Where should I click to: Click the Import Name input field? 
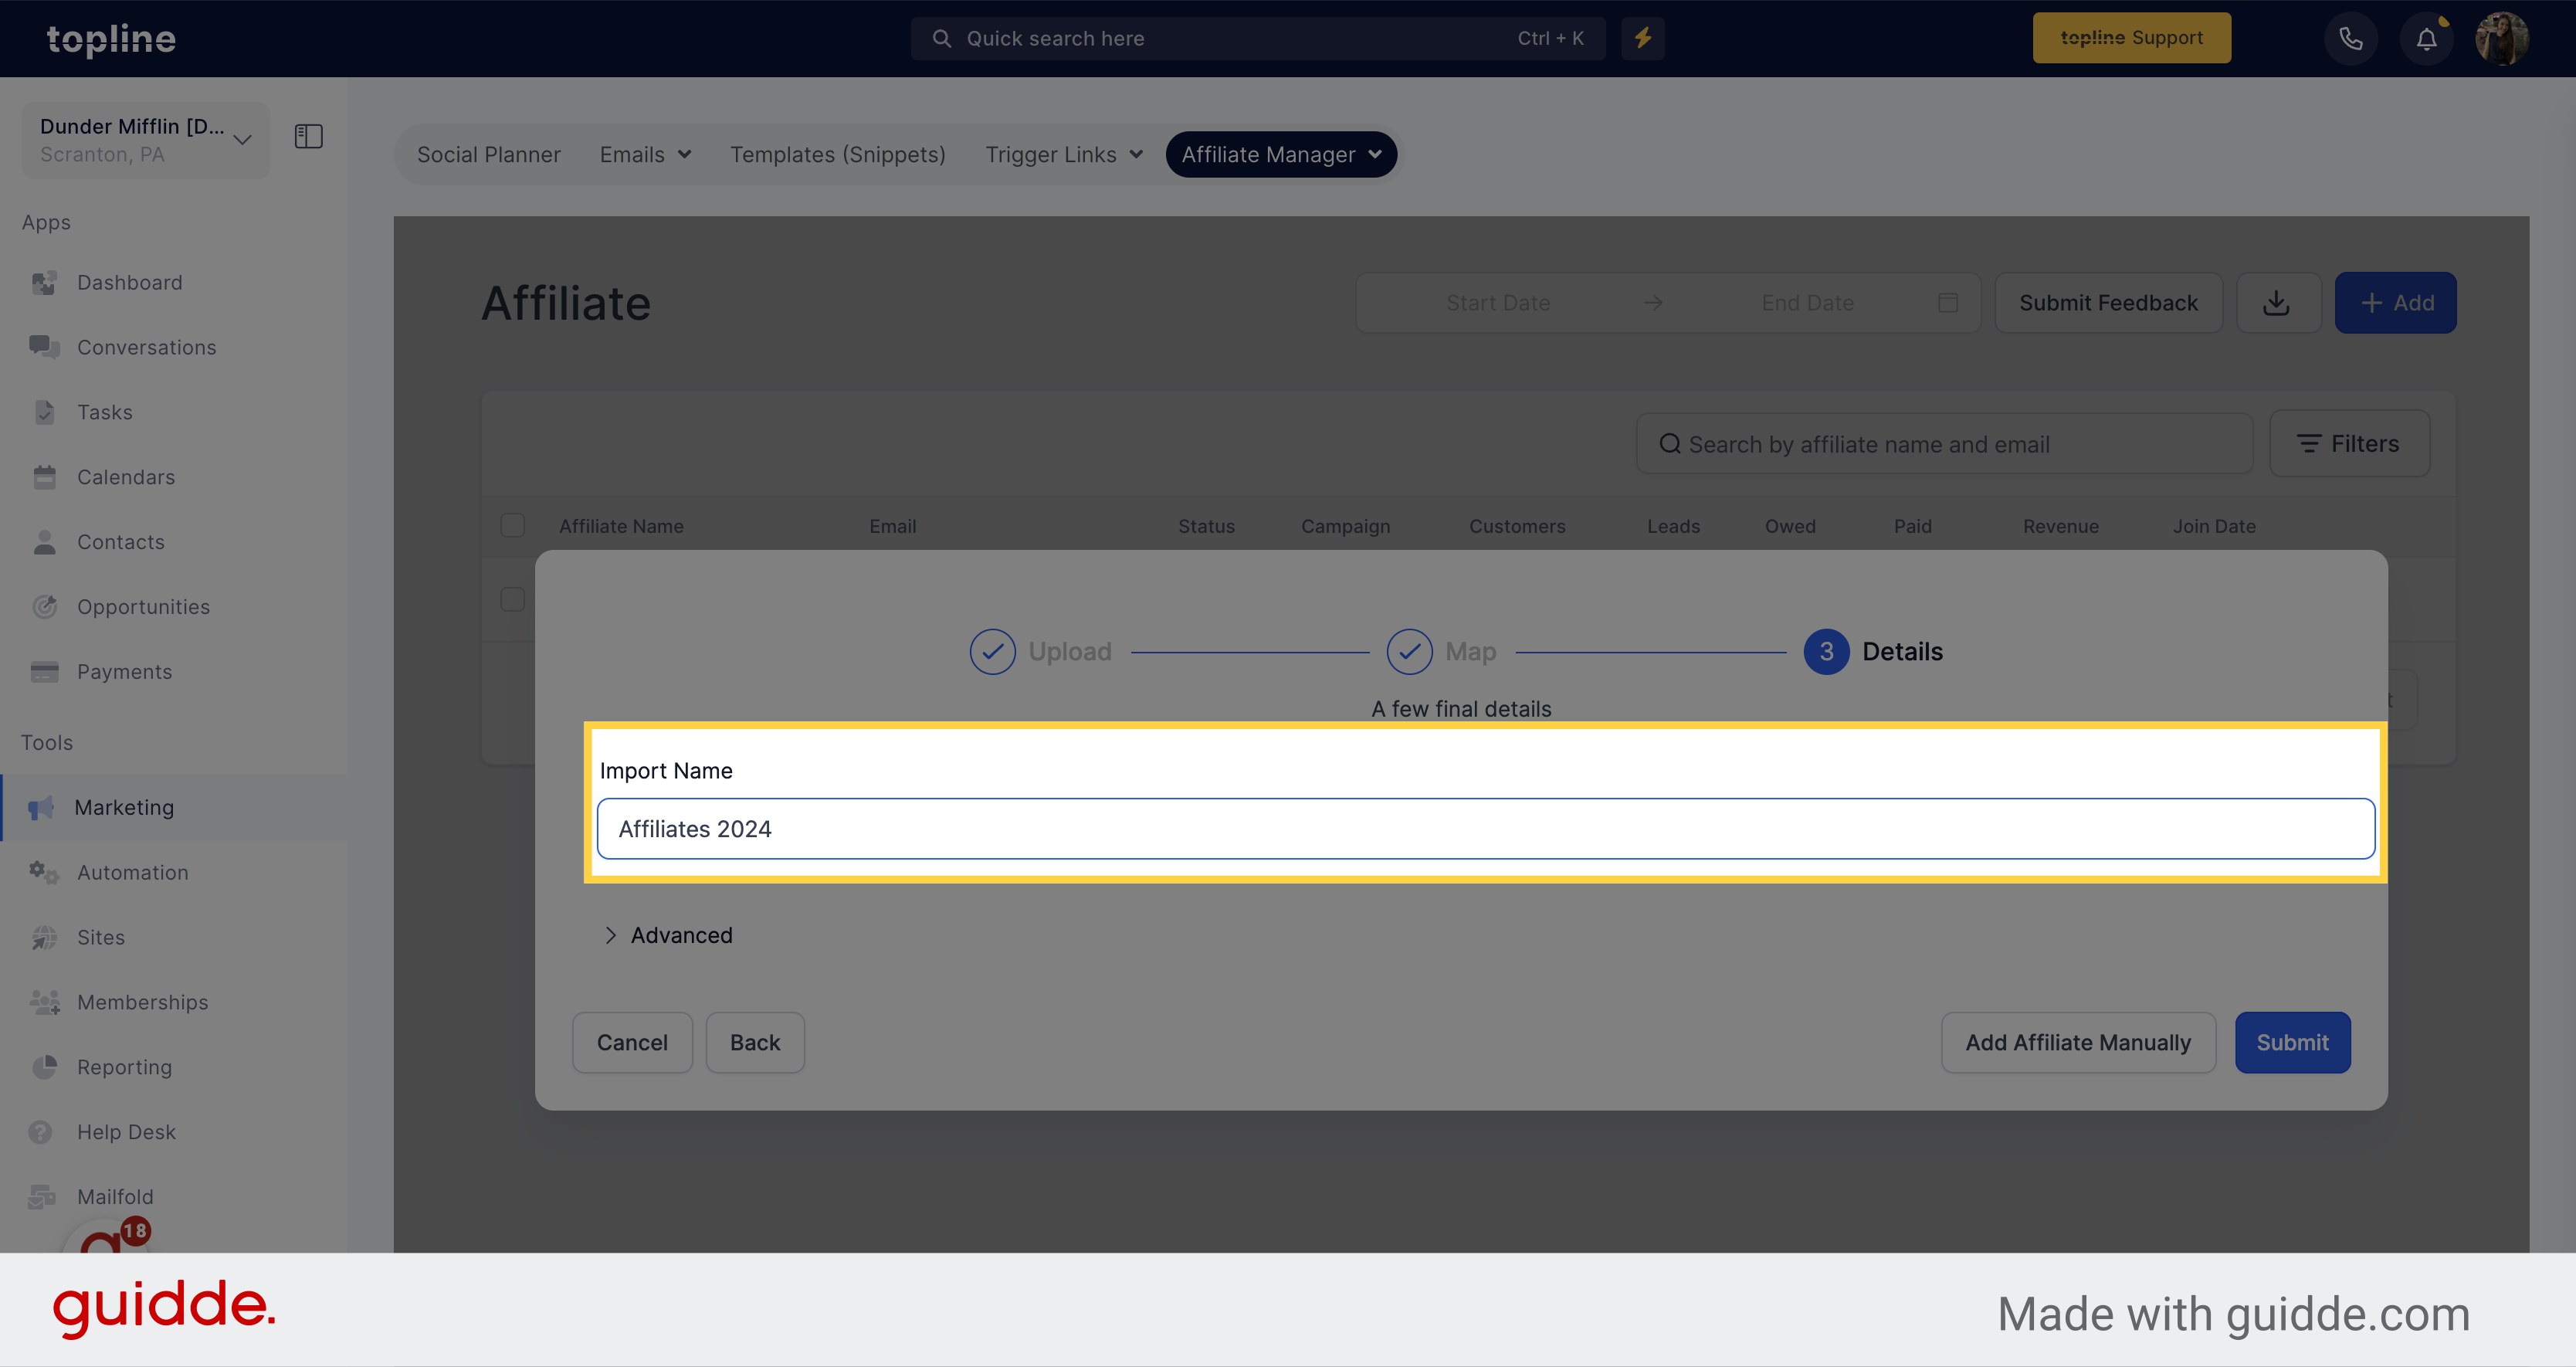[x=1487, y=829]
